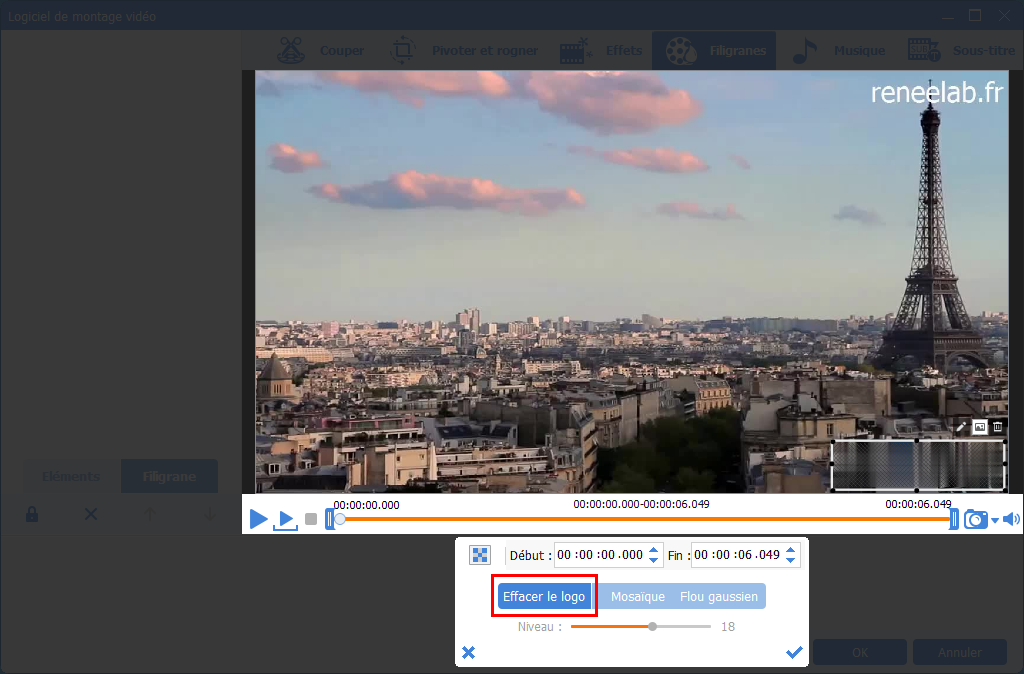Adjust the Niveau slider handle
Image resolution: width=1024 pixels, height=674 pixels.
click(653, 626)
